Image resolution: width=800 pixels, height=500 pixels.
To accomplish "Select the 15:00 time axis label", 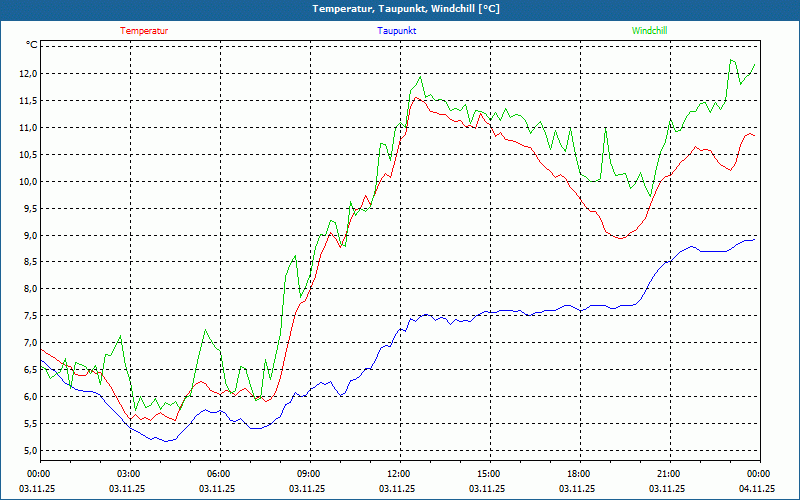I will coord(489,474).
